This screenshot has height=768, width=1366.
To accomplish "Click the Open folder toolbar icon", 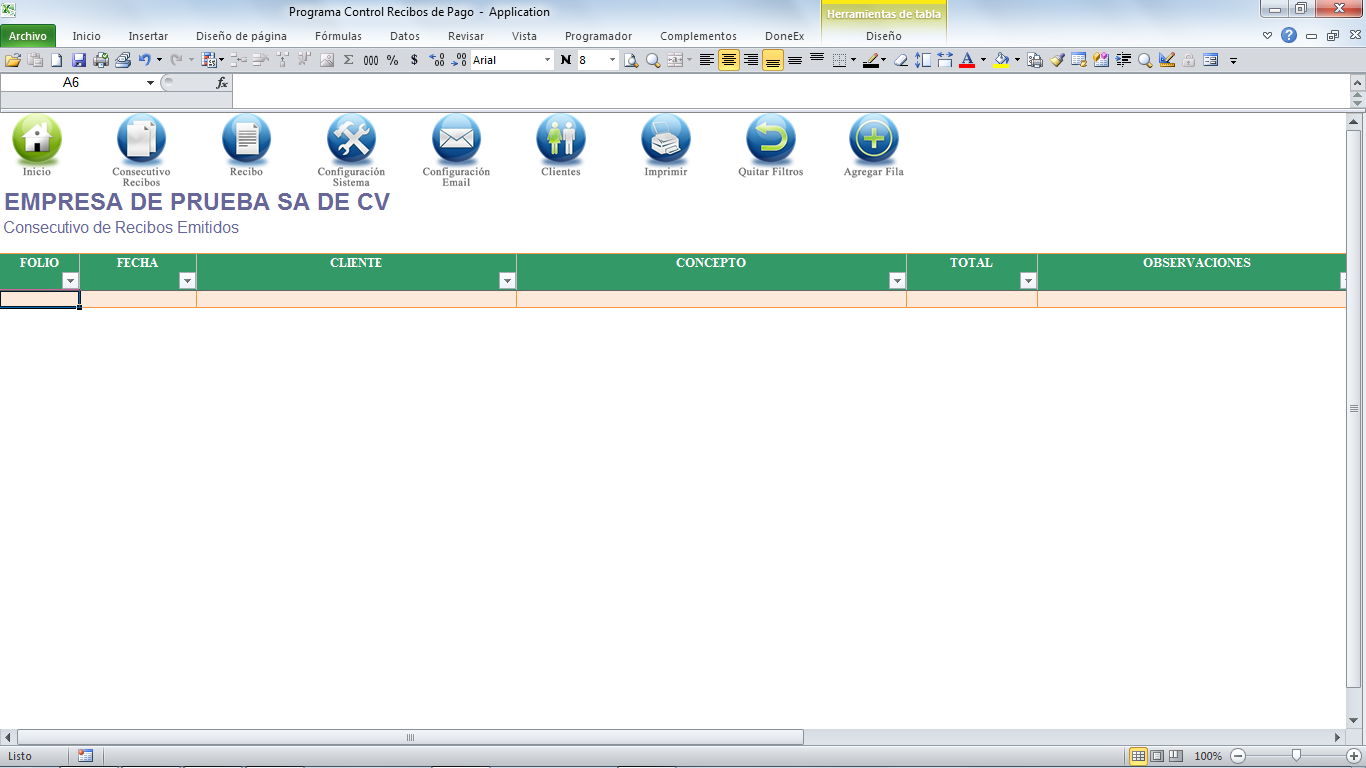I will point(13,60).
